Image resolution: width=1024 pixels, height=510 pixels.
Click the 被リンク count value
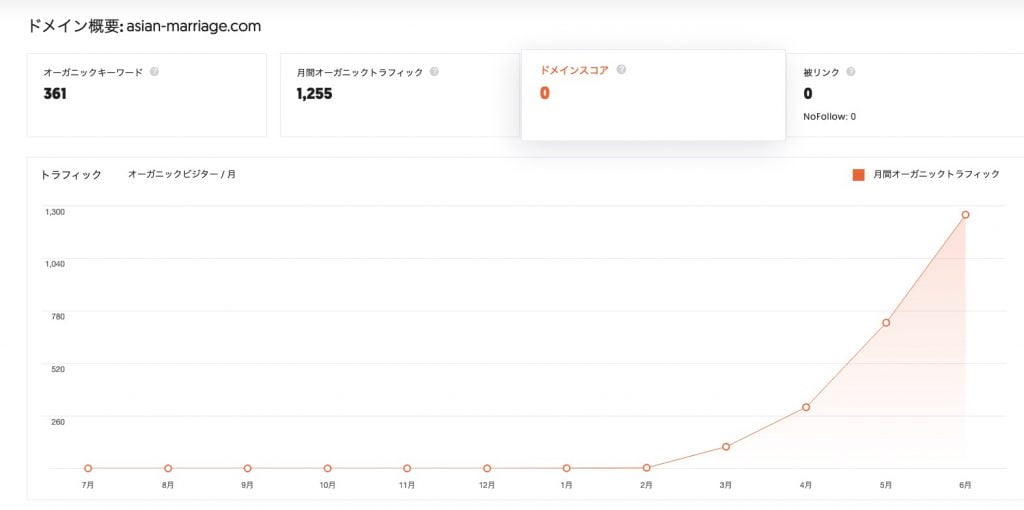click(x=808, y=94)
